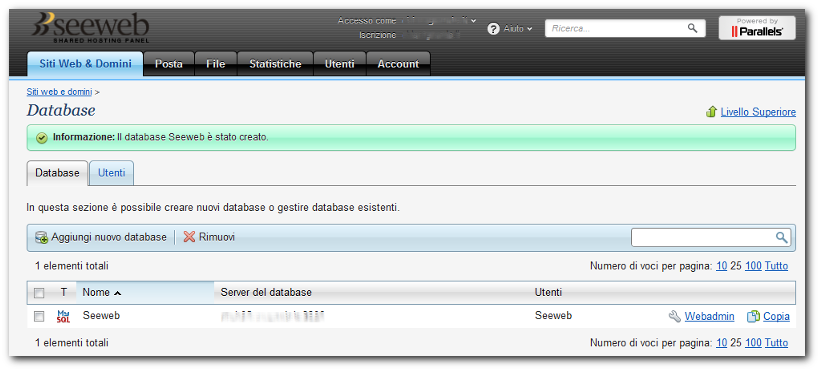Set top pagination to 10 per page
The image size is (820, 371).
721,266
